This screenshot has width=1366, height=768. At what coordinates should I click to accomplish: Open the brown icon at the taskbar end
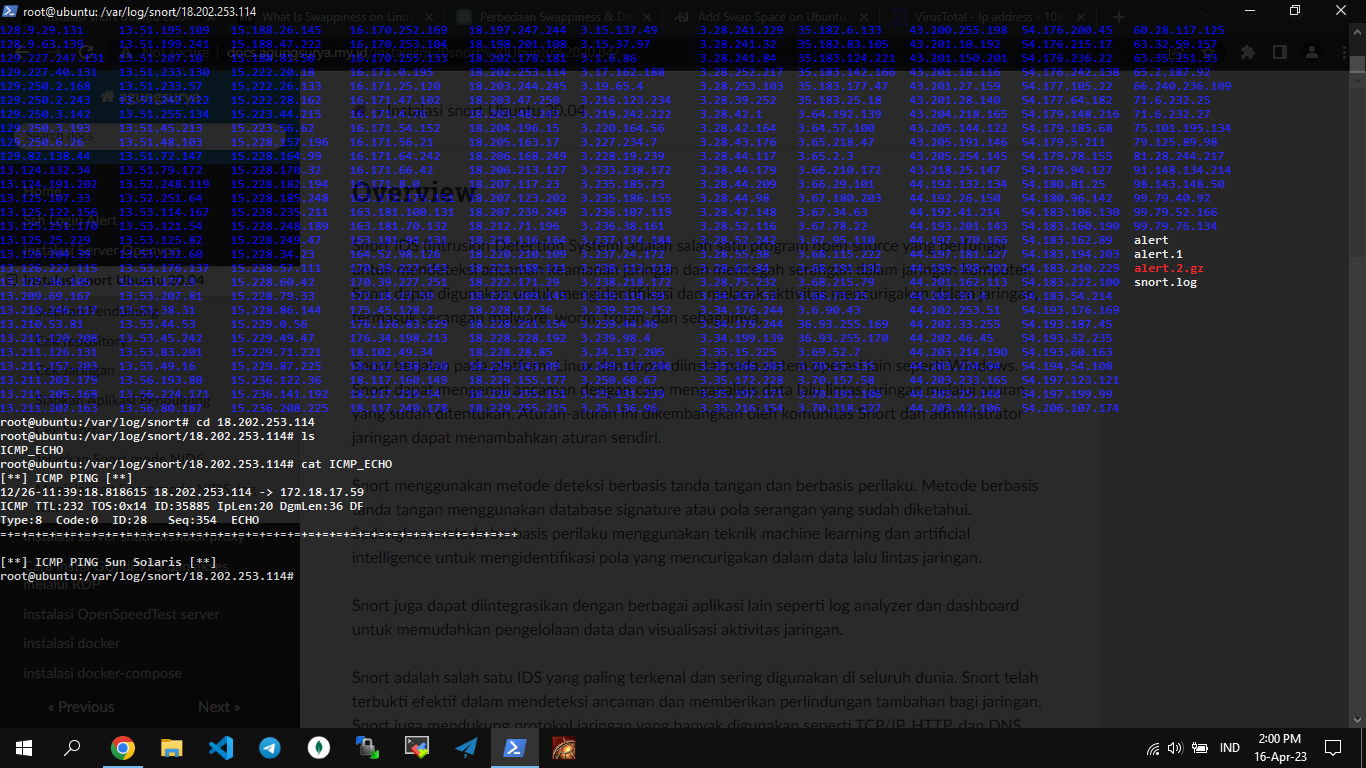point(564,747)
